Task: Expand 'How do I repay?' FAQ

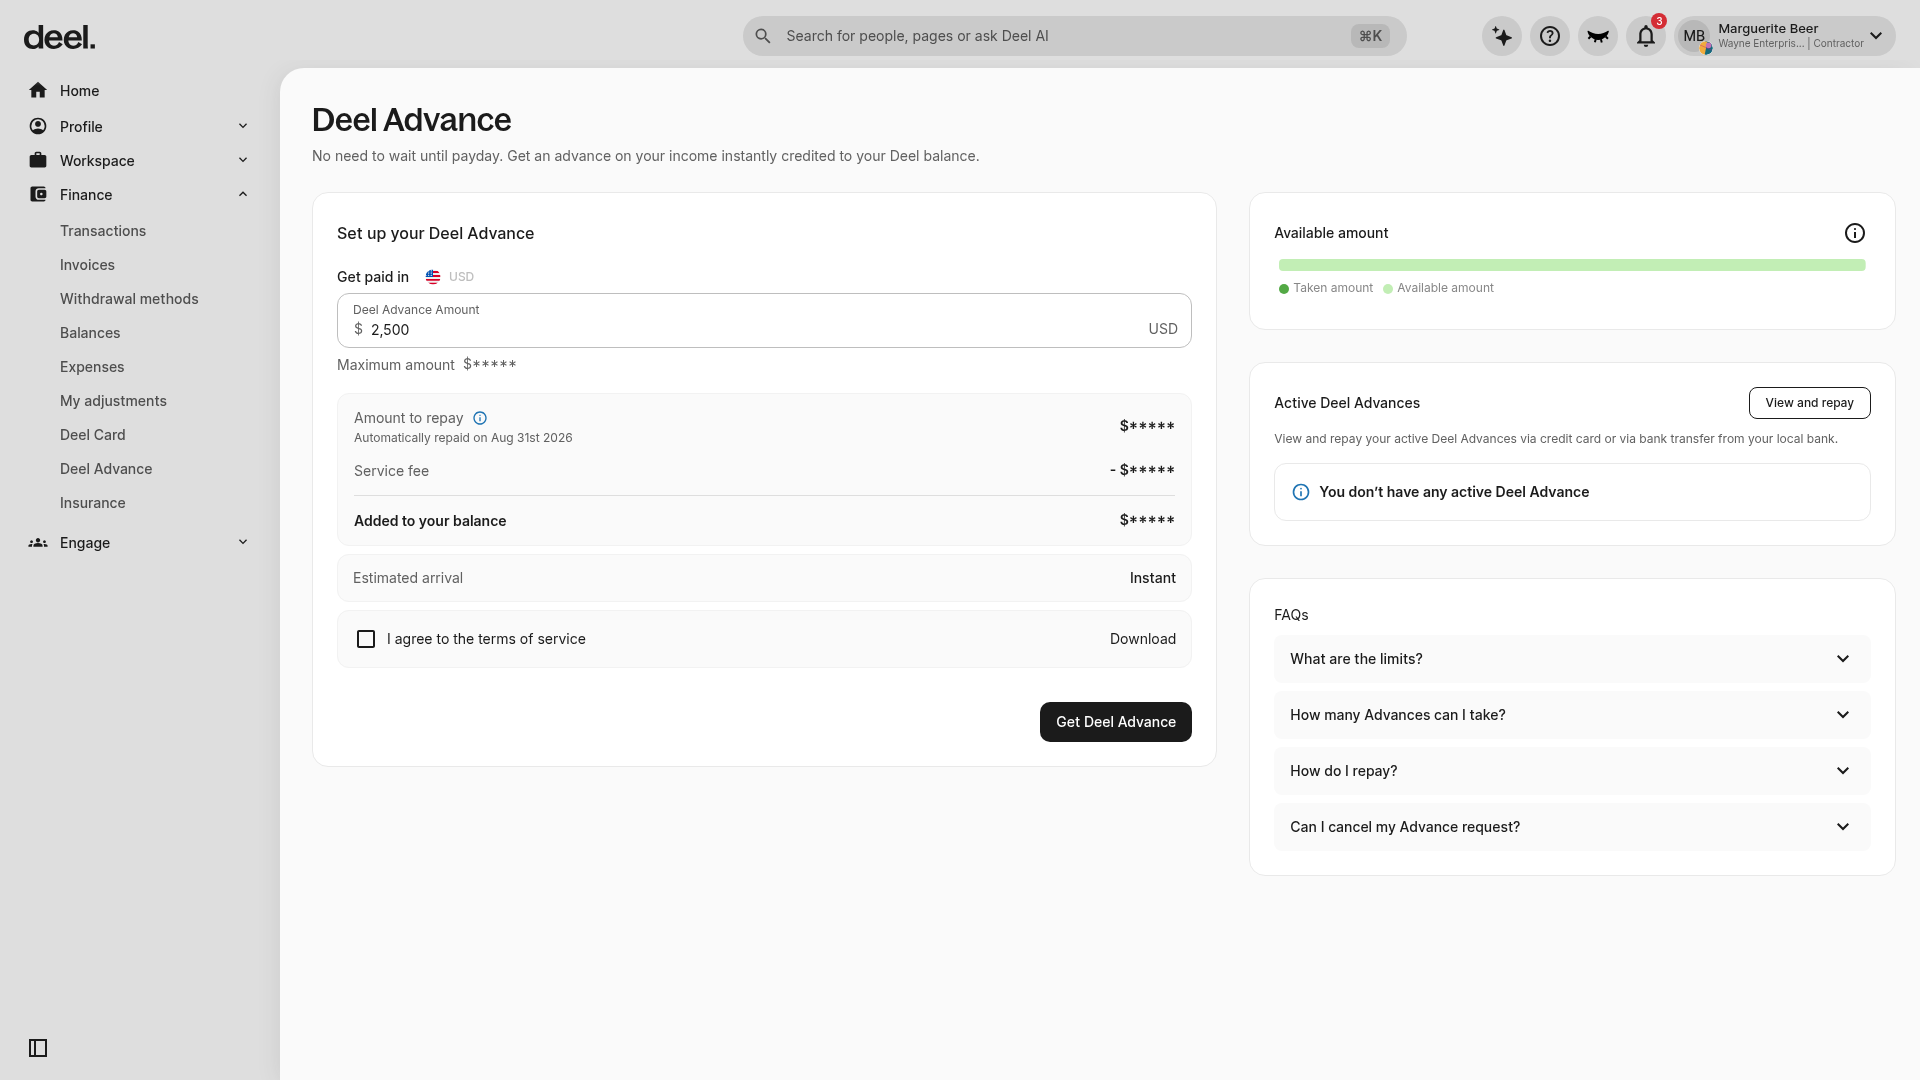Action: 1572,771
